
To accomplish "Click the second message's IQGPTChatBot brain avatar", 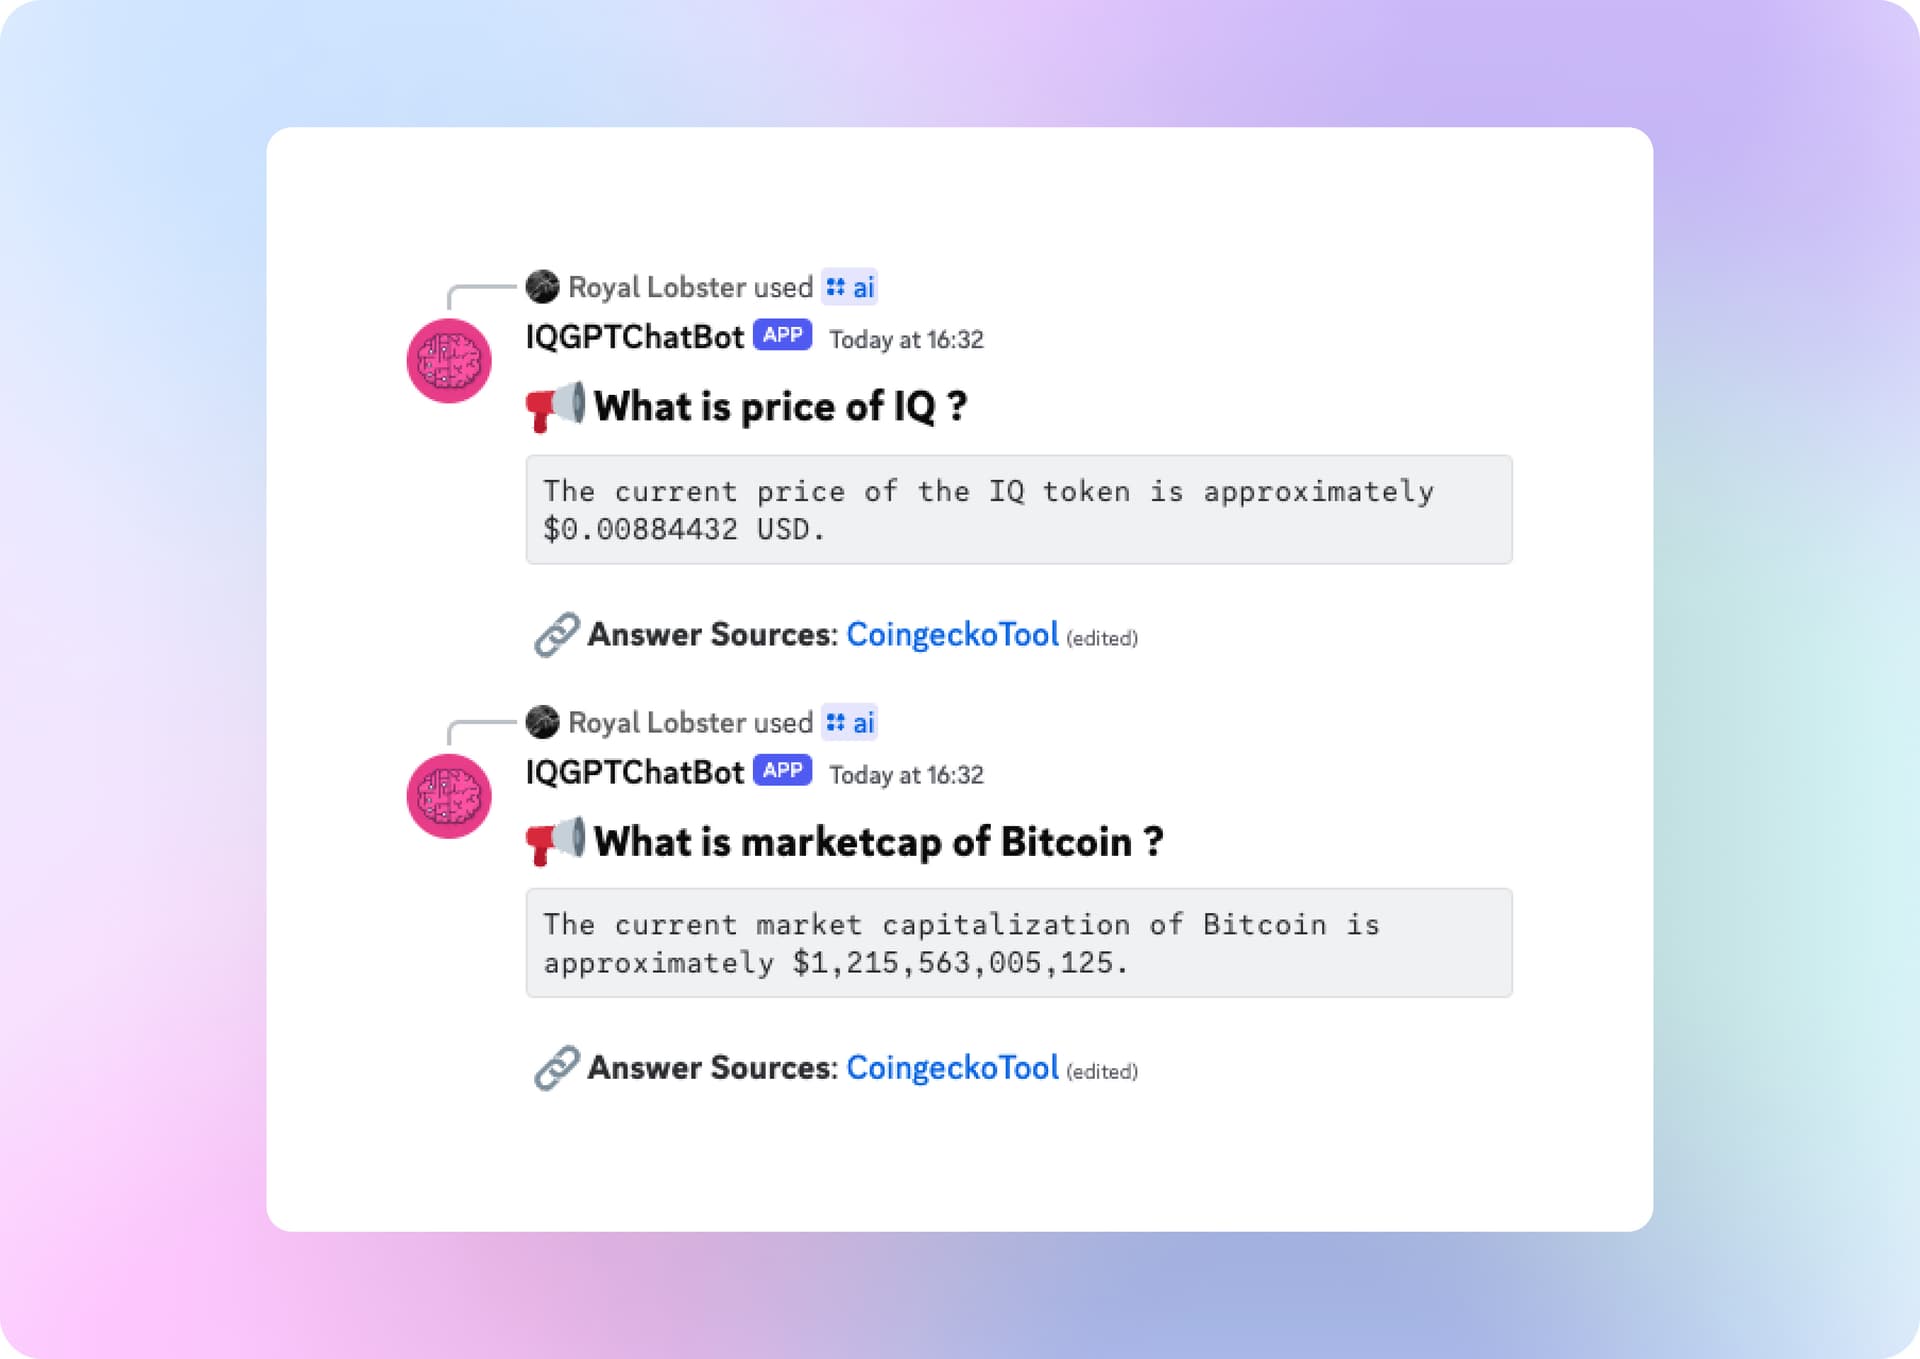I will 449,796.
